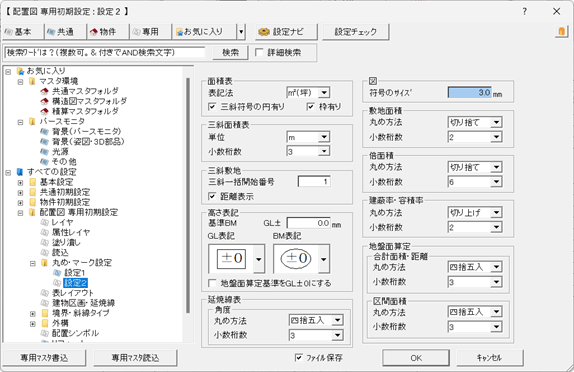The height and width of the screenshot is (372, 574).
Task: Click the 塗り潰し item icon
Action: [45, 242]
